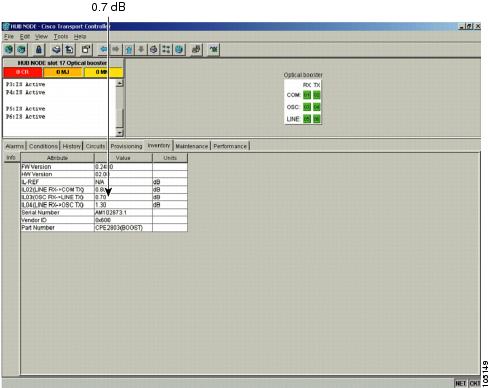Click the red CR alarm count box
Screen dimensions: 490x388
click(23, 72)
